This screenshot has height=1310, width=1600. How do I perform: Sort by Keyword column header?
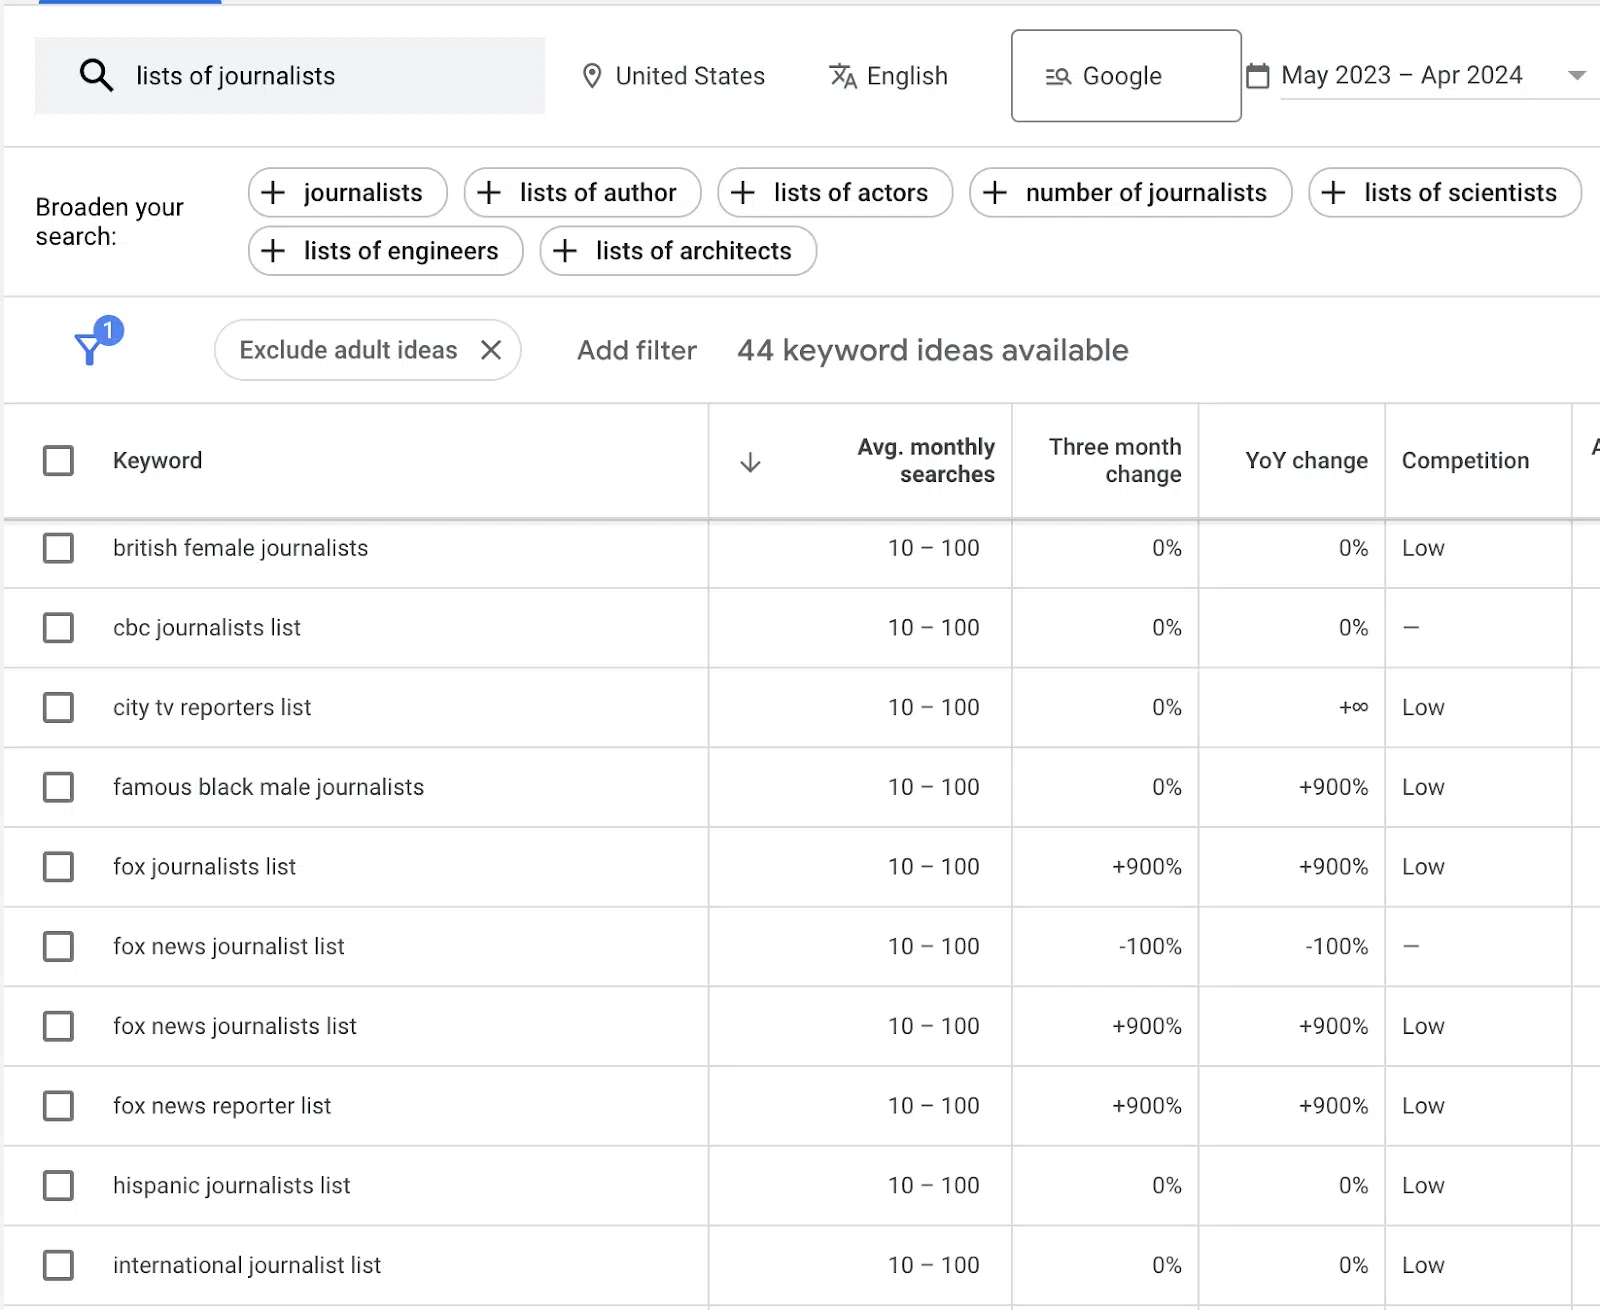pos(157,461)
